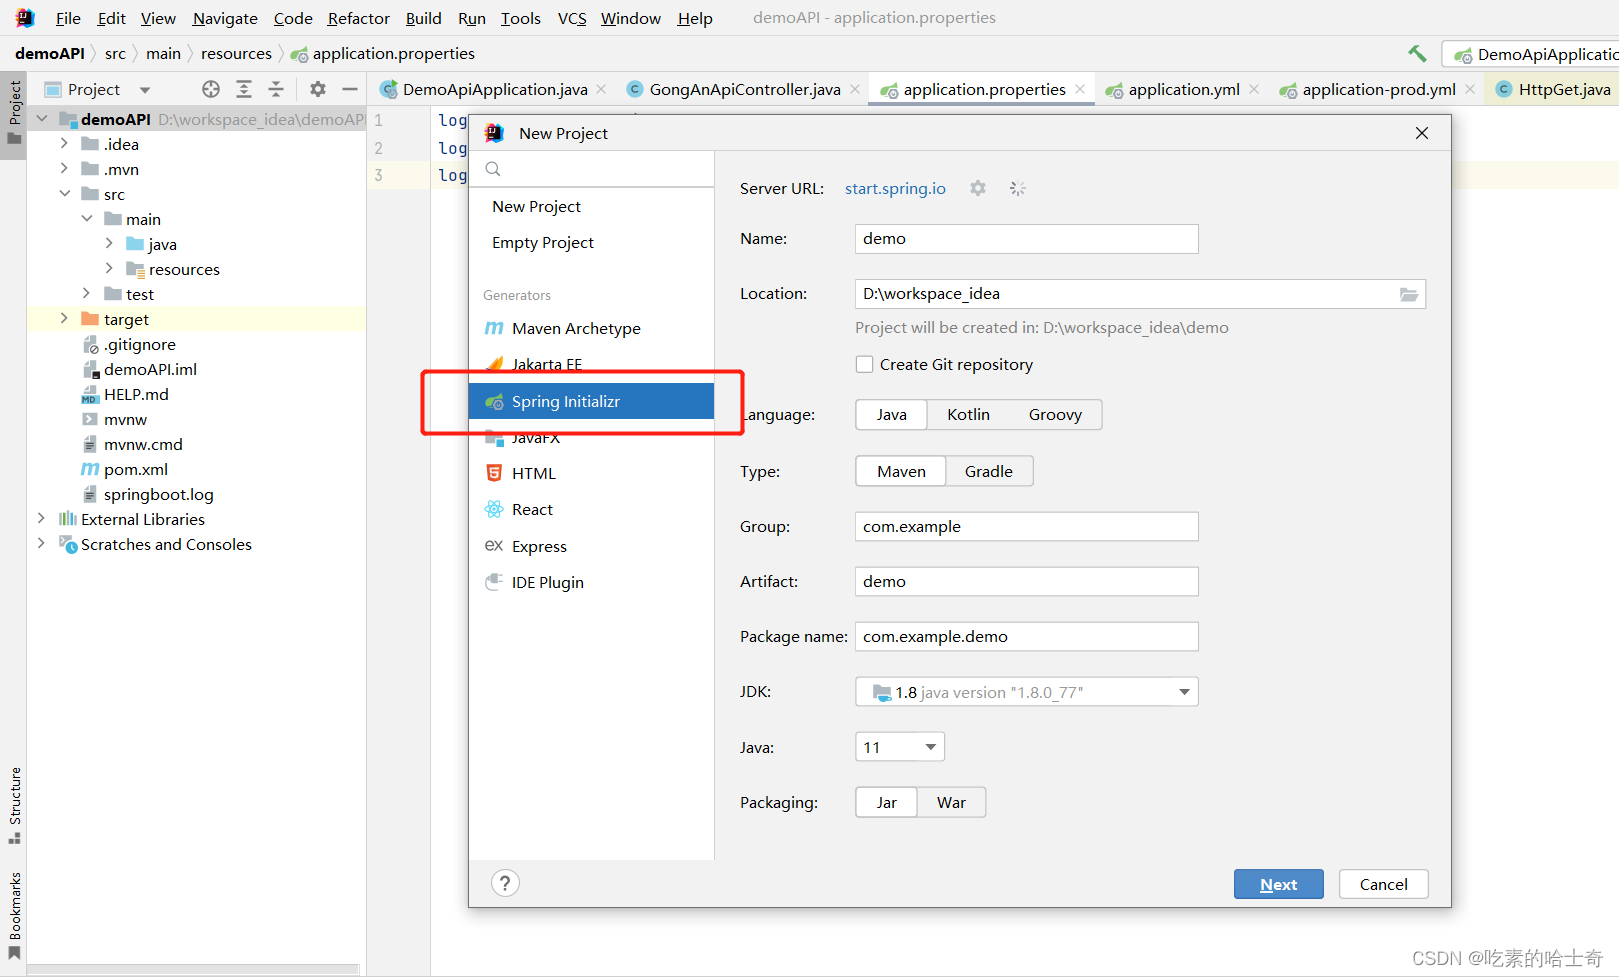Choose Groovy language option
Image resolution: width=1619 pixels, height=977 pixels.
click(1055, 414)
